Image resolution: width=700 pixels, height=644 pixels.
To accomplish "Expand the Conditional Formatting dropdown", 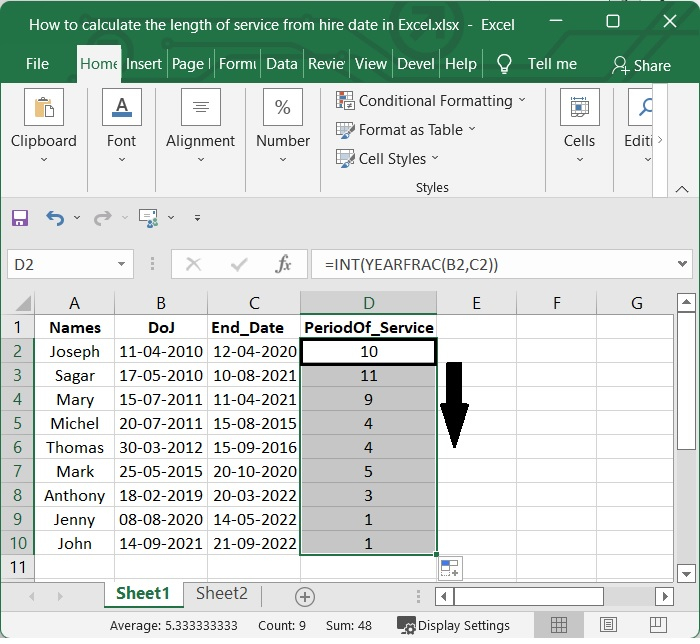I will [x=522, y=101].
